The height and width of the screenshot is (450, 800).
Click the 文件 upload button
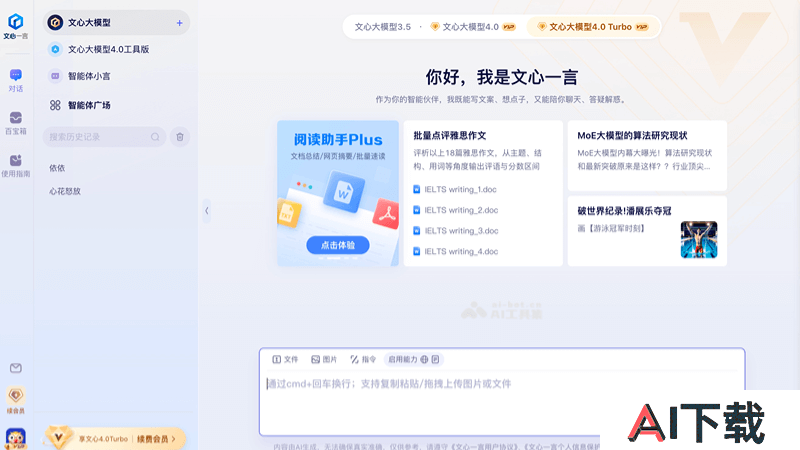285,359
